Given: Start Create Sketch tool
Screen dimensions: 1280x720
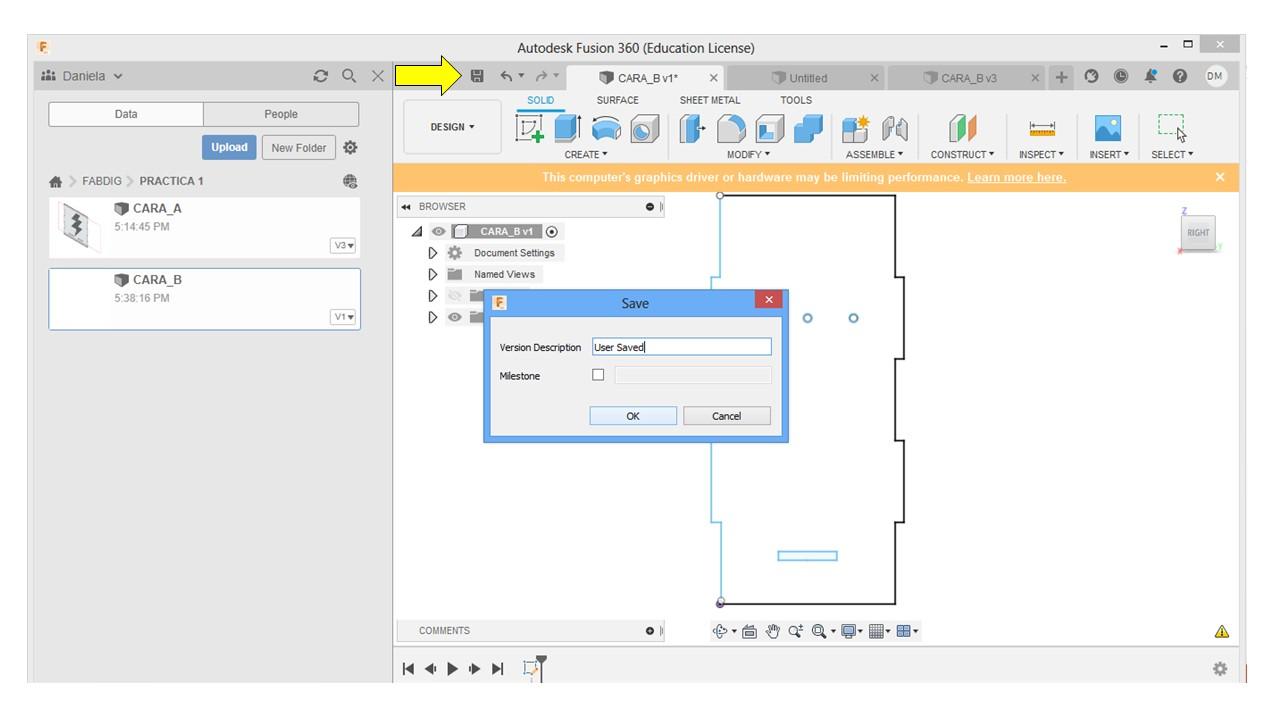Looking at the screenshot, I should (530, 129).
